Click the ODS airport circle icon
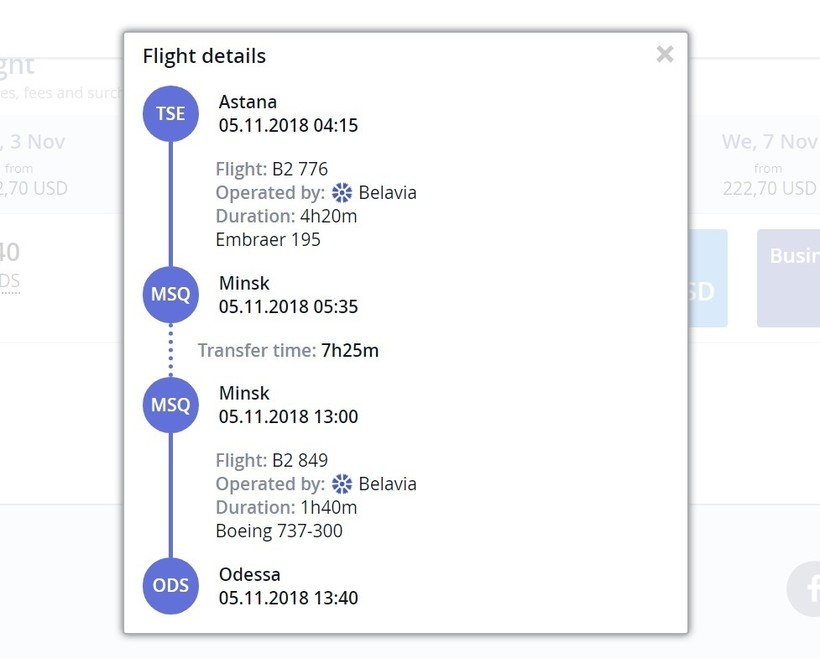The height and width of the screenshot is (659, 820). (x=170, y=586)
